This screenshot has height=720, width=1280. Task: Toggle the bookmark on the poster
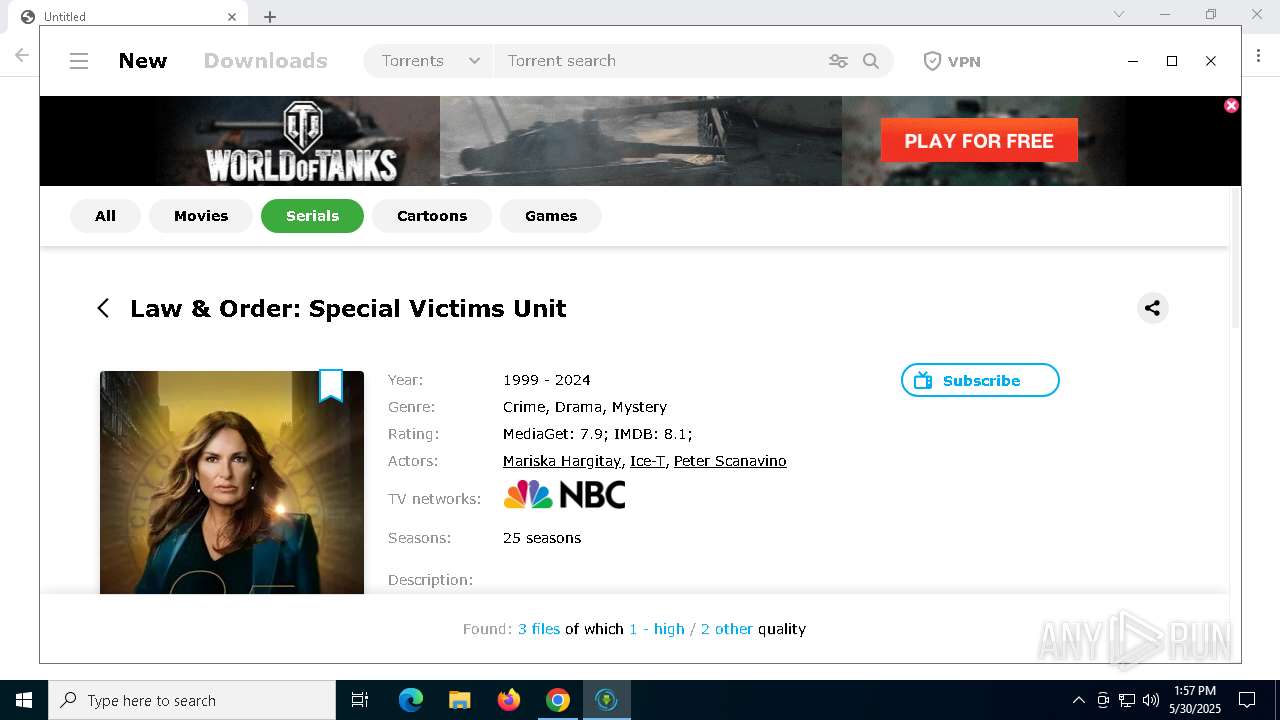331,385
